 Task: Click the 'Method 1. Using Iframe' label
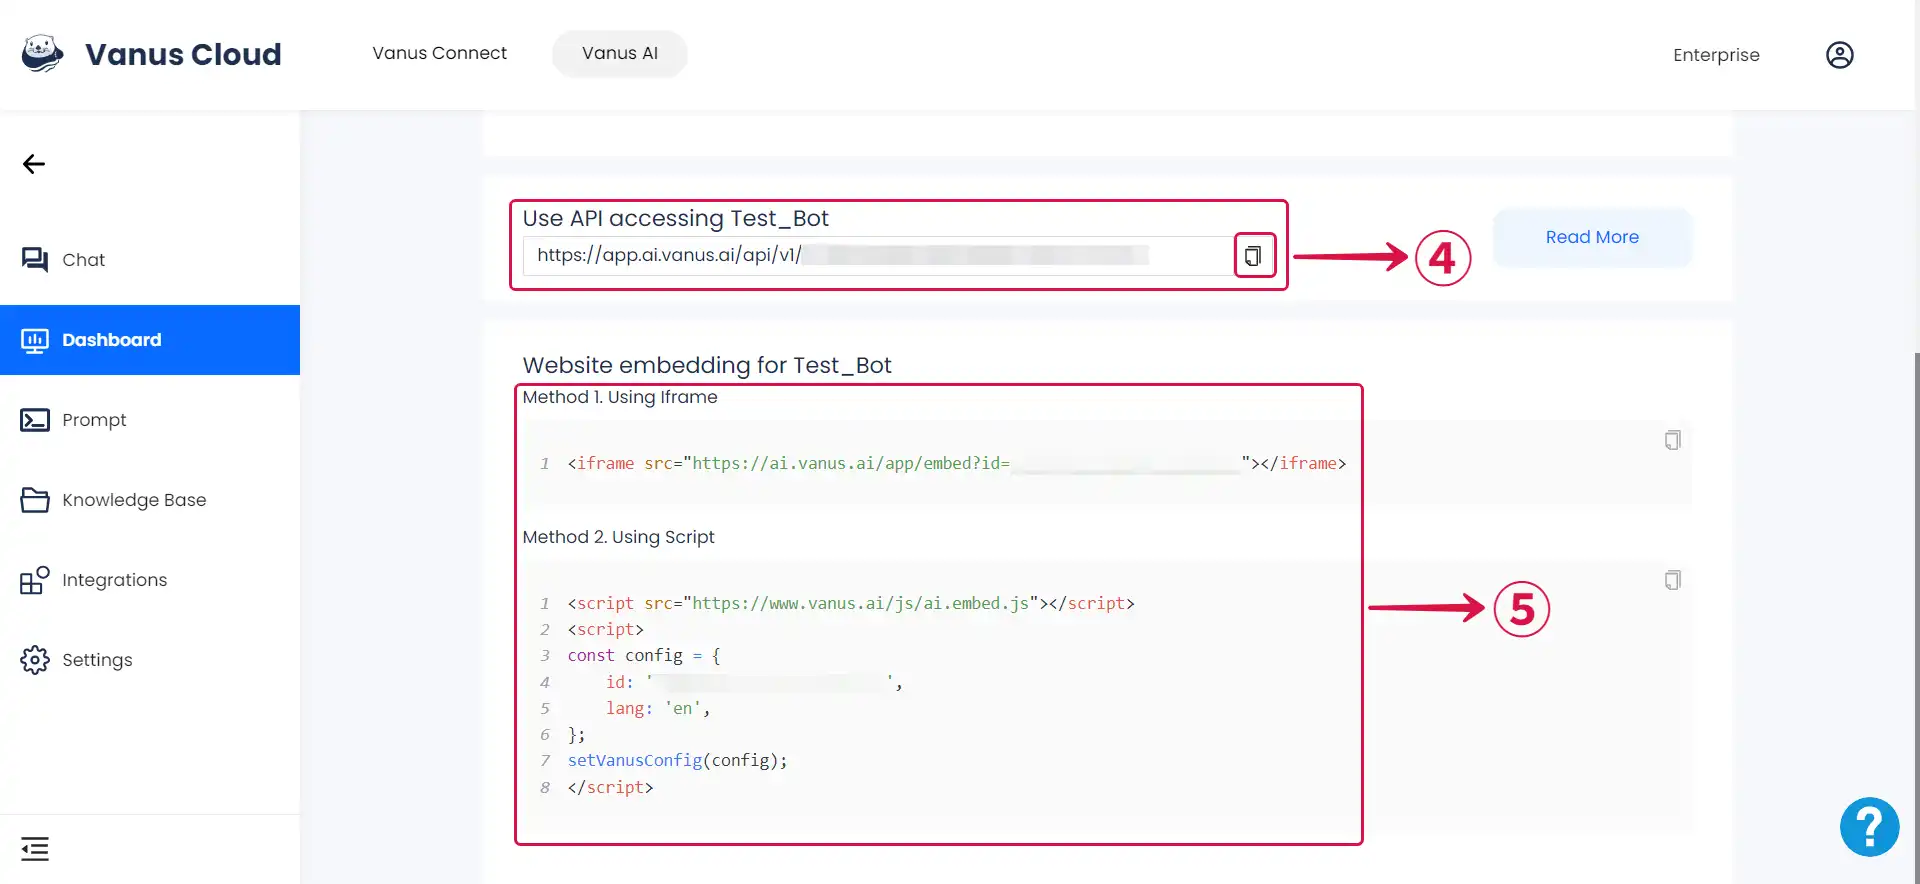pyautogui.click(x=620, y=397)
